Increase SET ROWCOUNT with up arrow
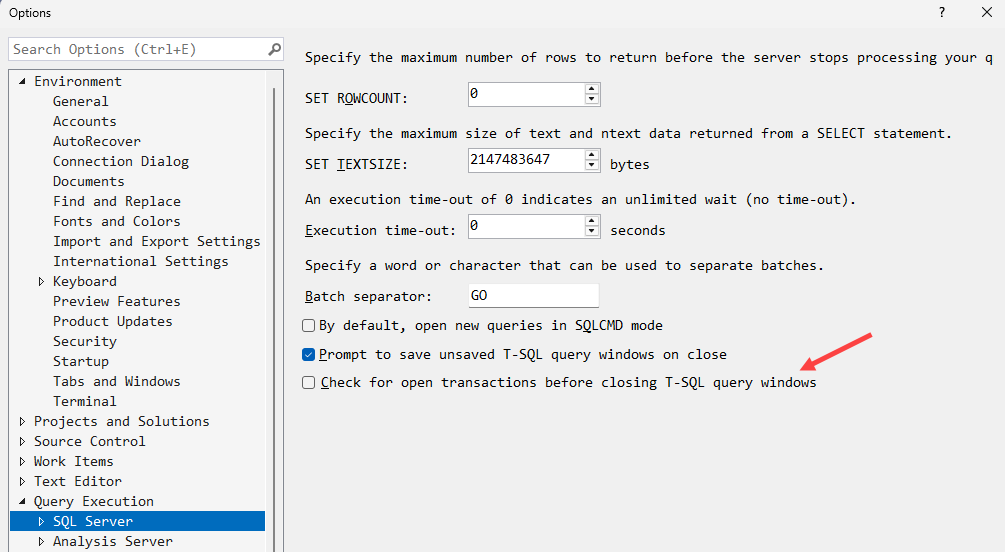Image resolution: width=1005 pixels, height=552 pixels. (x=592, y=89)
